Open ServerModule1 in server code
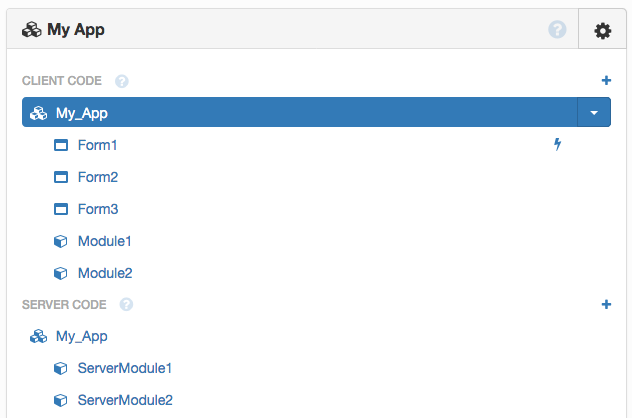This screenshot has height=418, width=632. pyautogui.click(x=125, y=368)
